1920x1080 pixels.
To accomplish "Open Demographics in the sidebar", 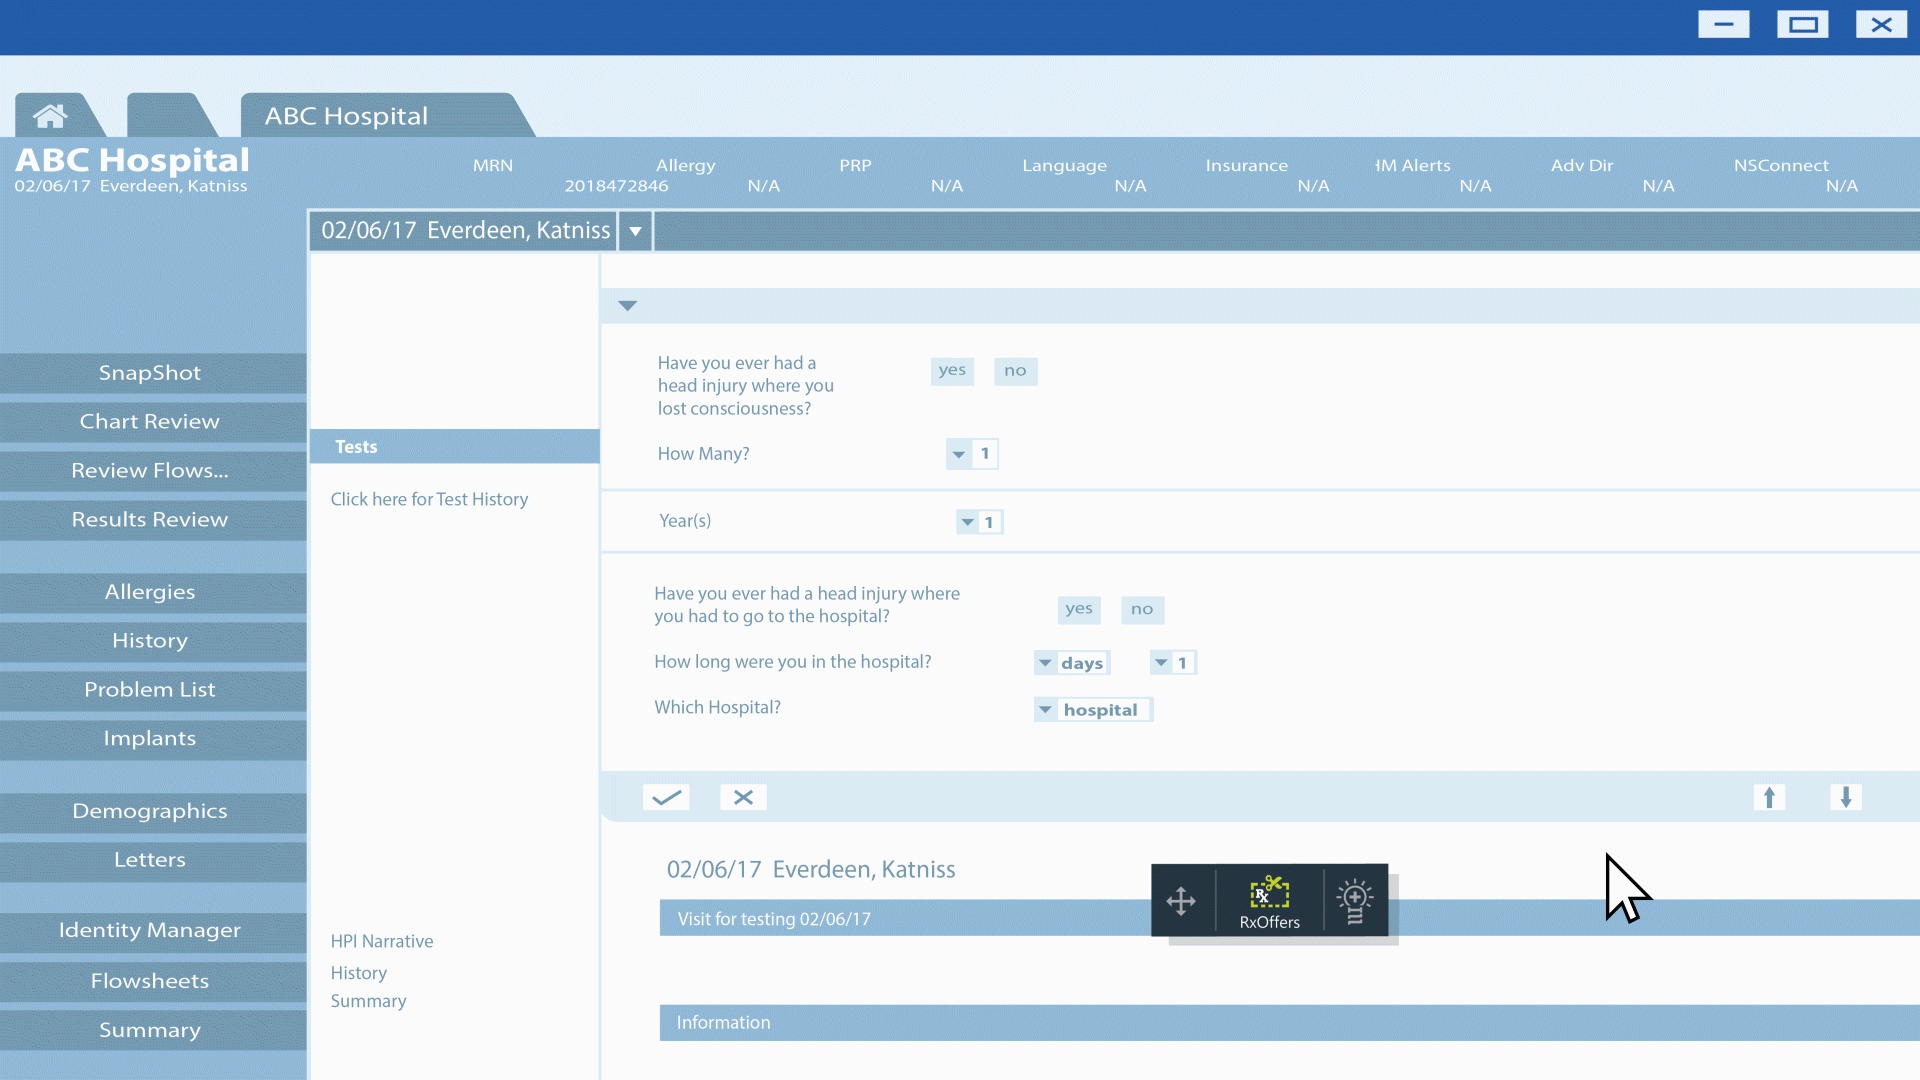I will coord(152,812).
